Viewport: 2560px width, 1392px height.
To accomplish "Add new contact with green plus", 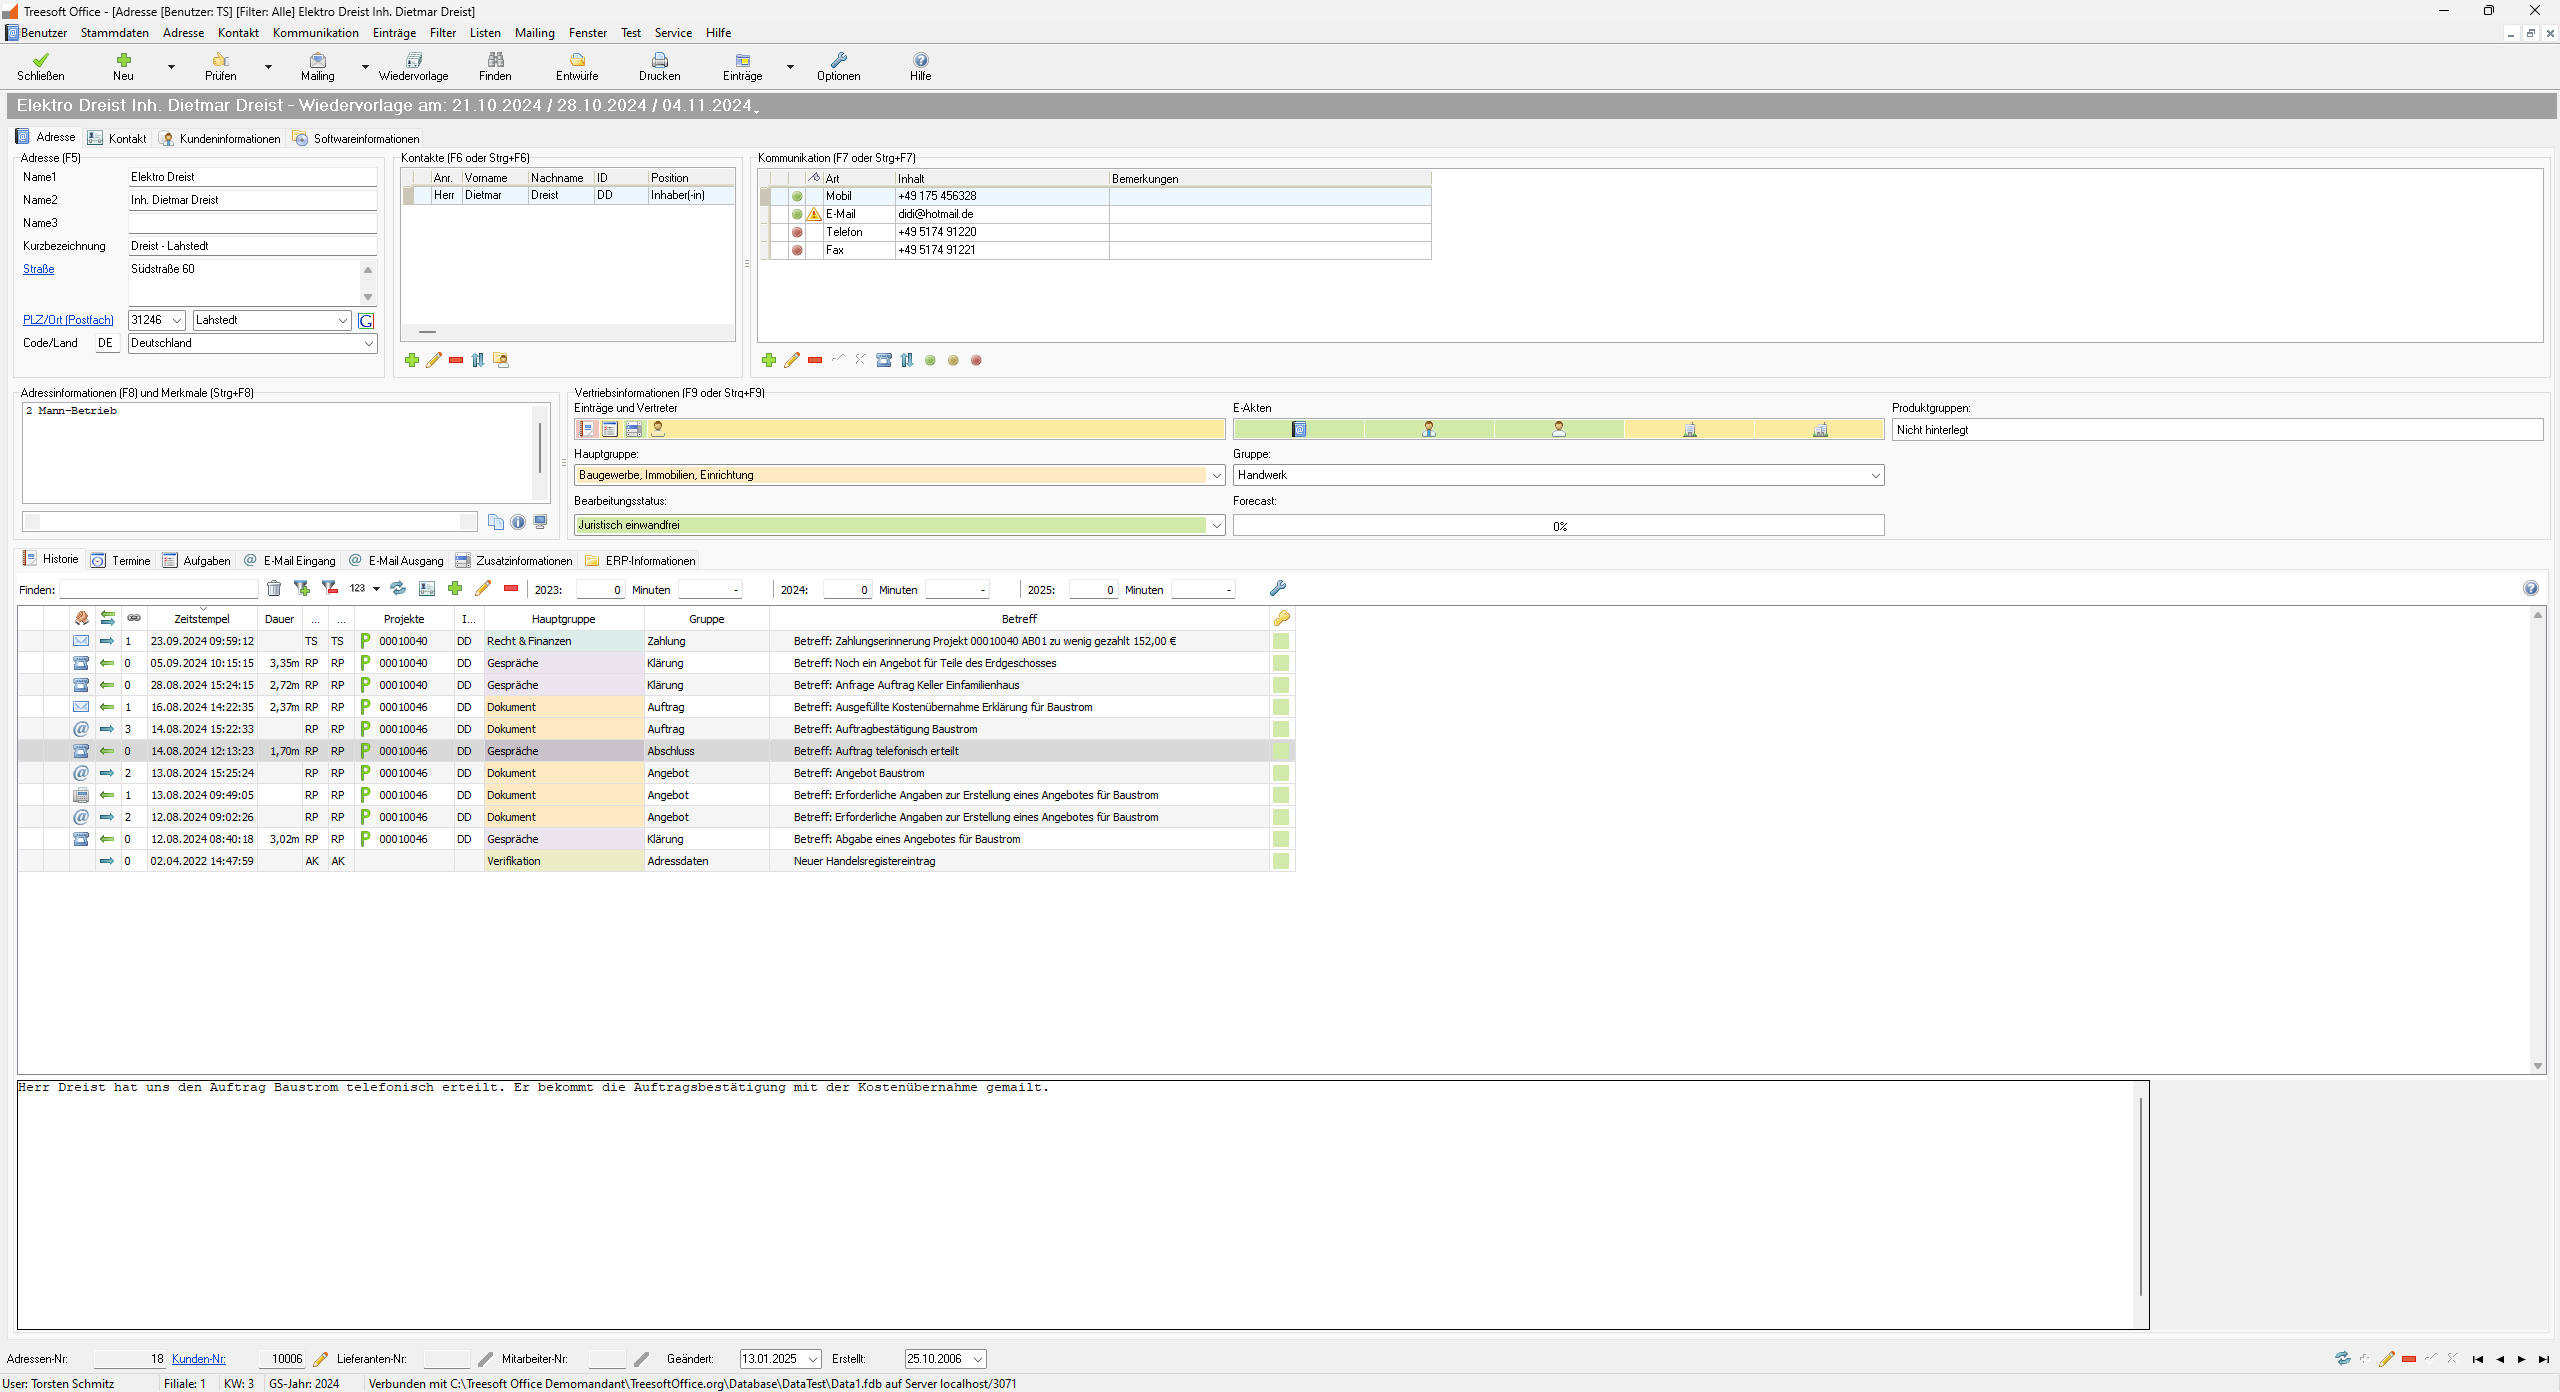I will (x=412, y=360).
